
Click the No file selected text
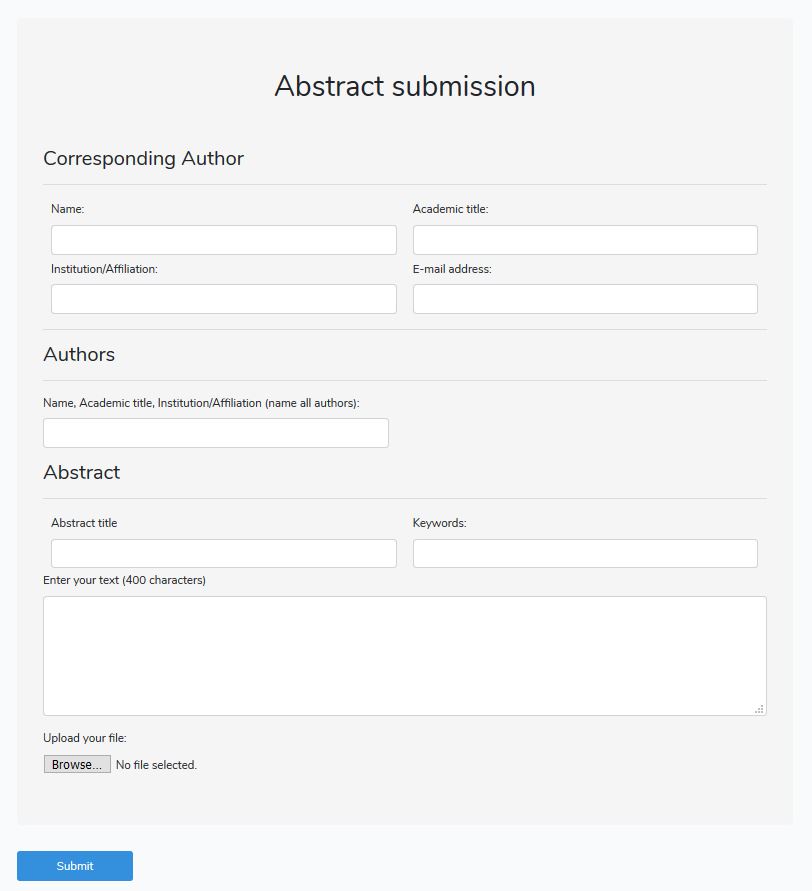pyautogui.click(x=155, y=764)
